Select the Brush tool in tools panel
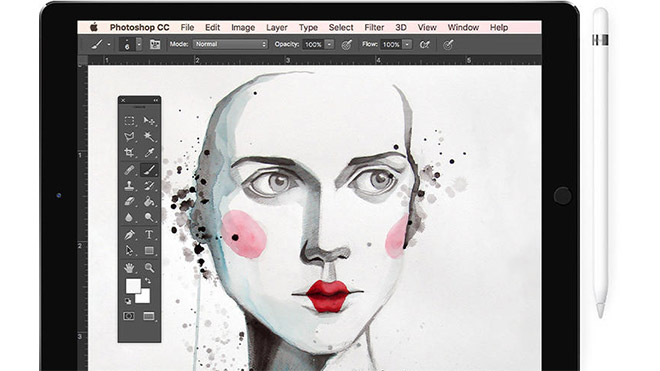660x371 pixels. pos(149,170)
